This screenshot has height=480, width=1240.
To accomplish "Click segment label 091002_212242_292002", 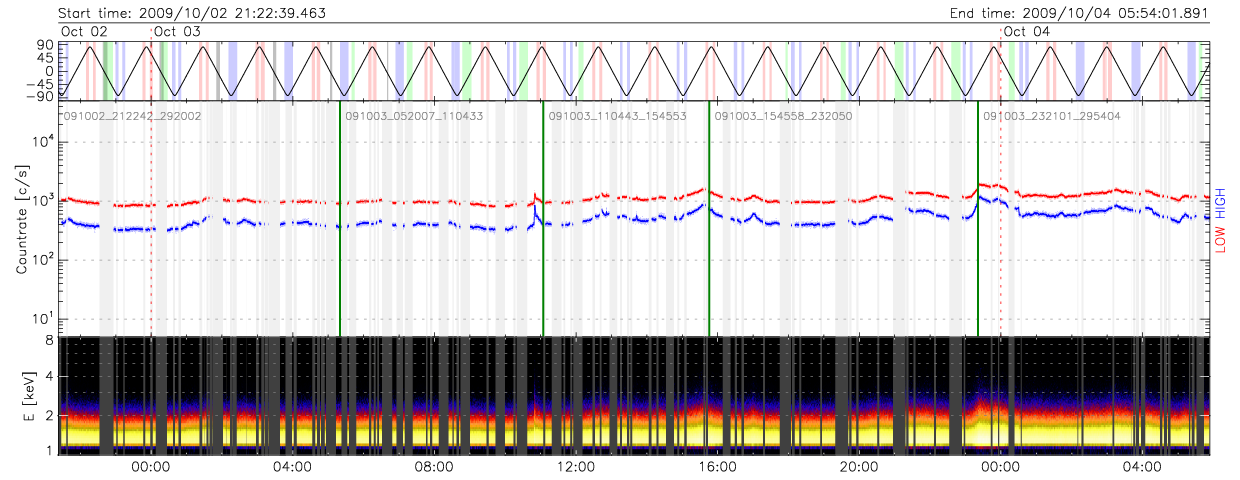I will (133, 116).
